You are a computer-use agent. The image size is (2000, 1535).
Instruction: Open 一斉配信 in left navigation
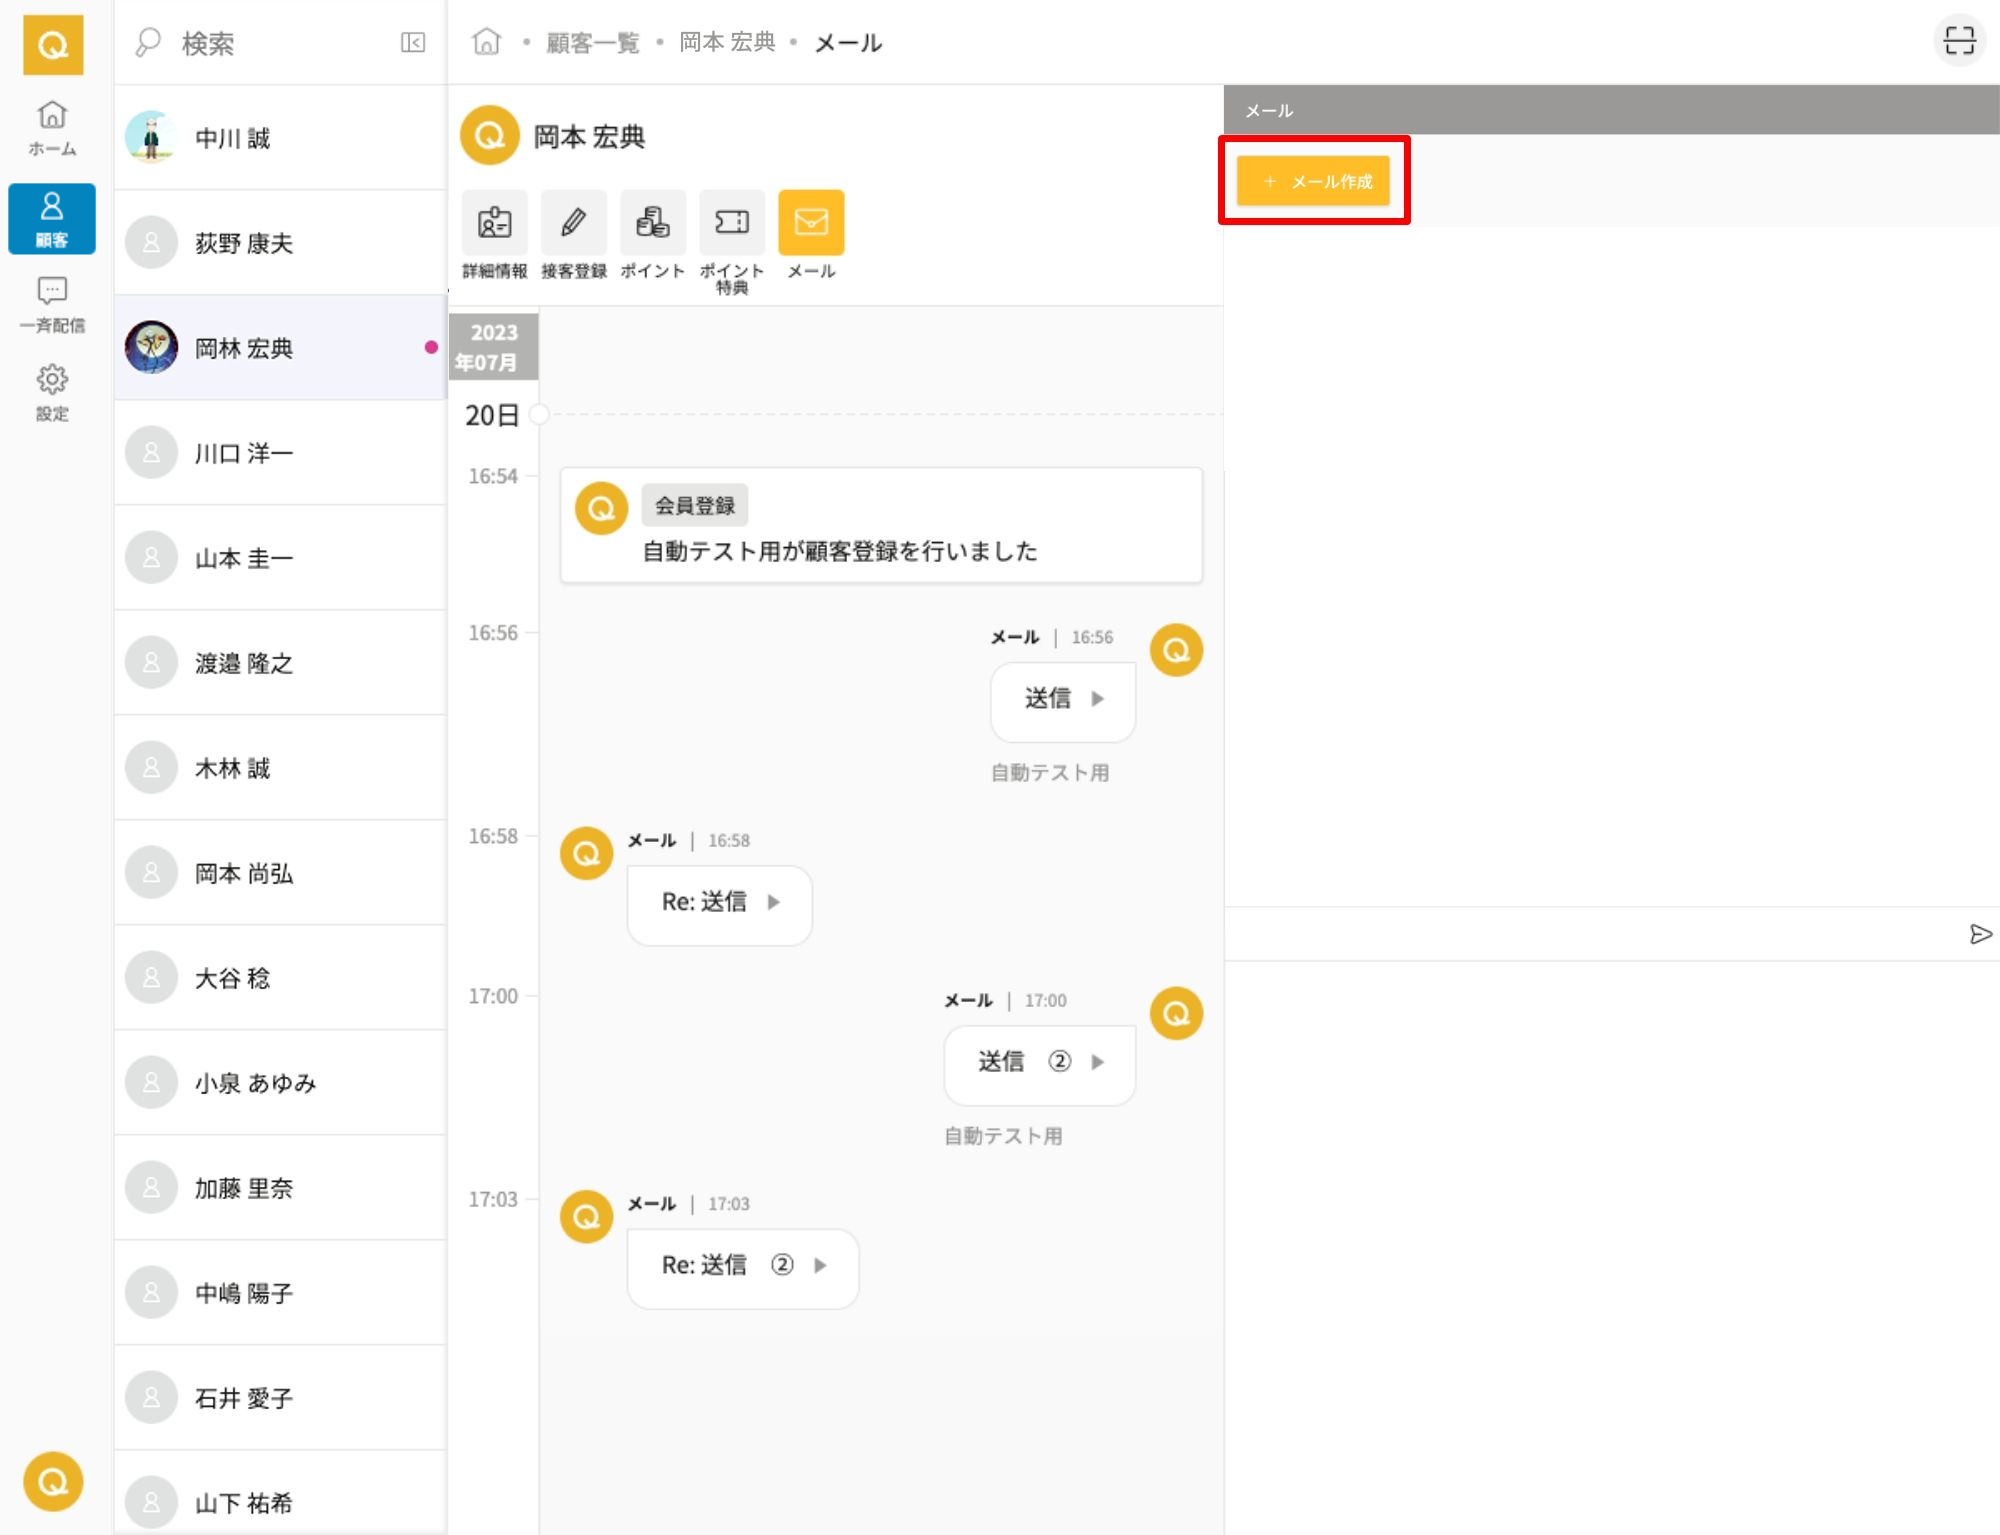52,304
